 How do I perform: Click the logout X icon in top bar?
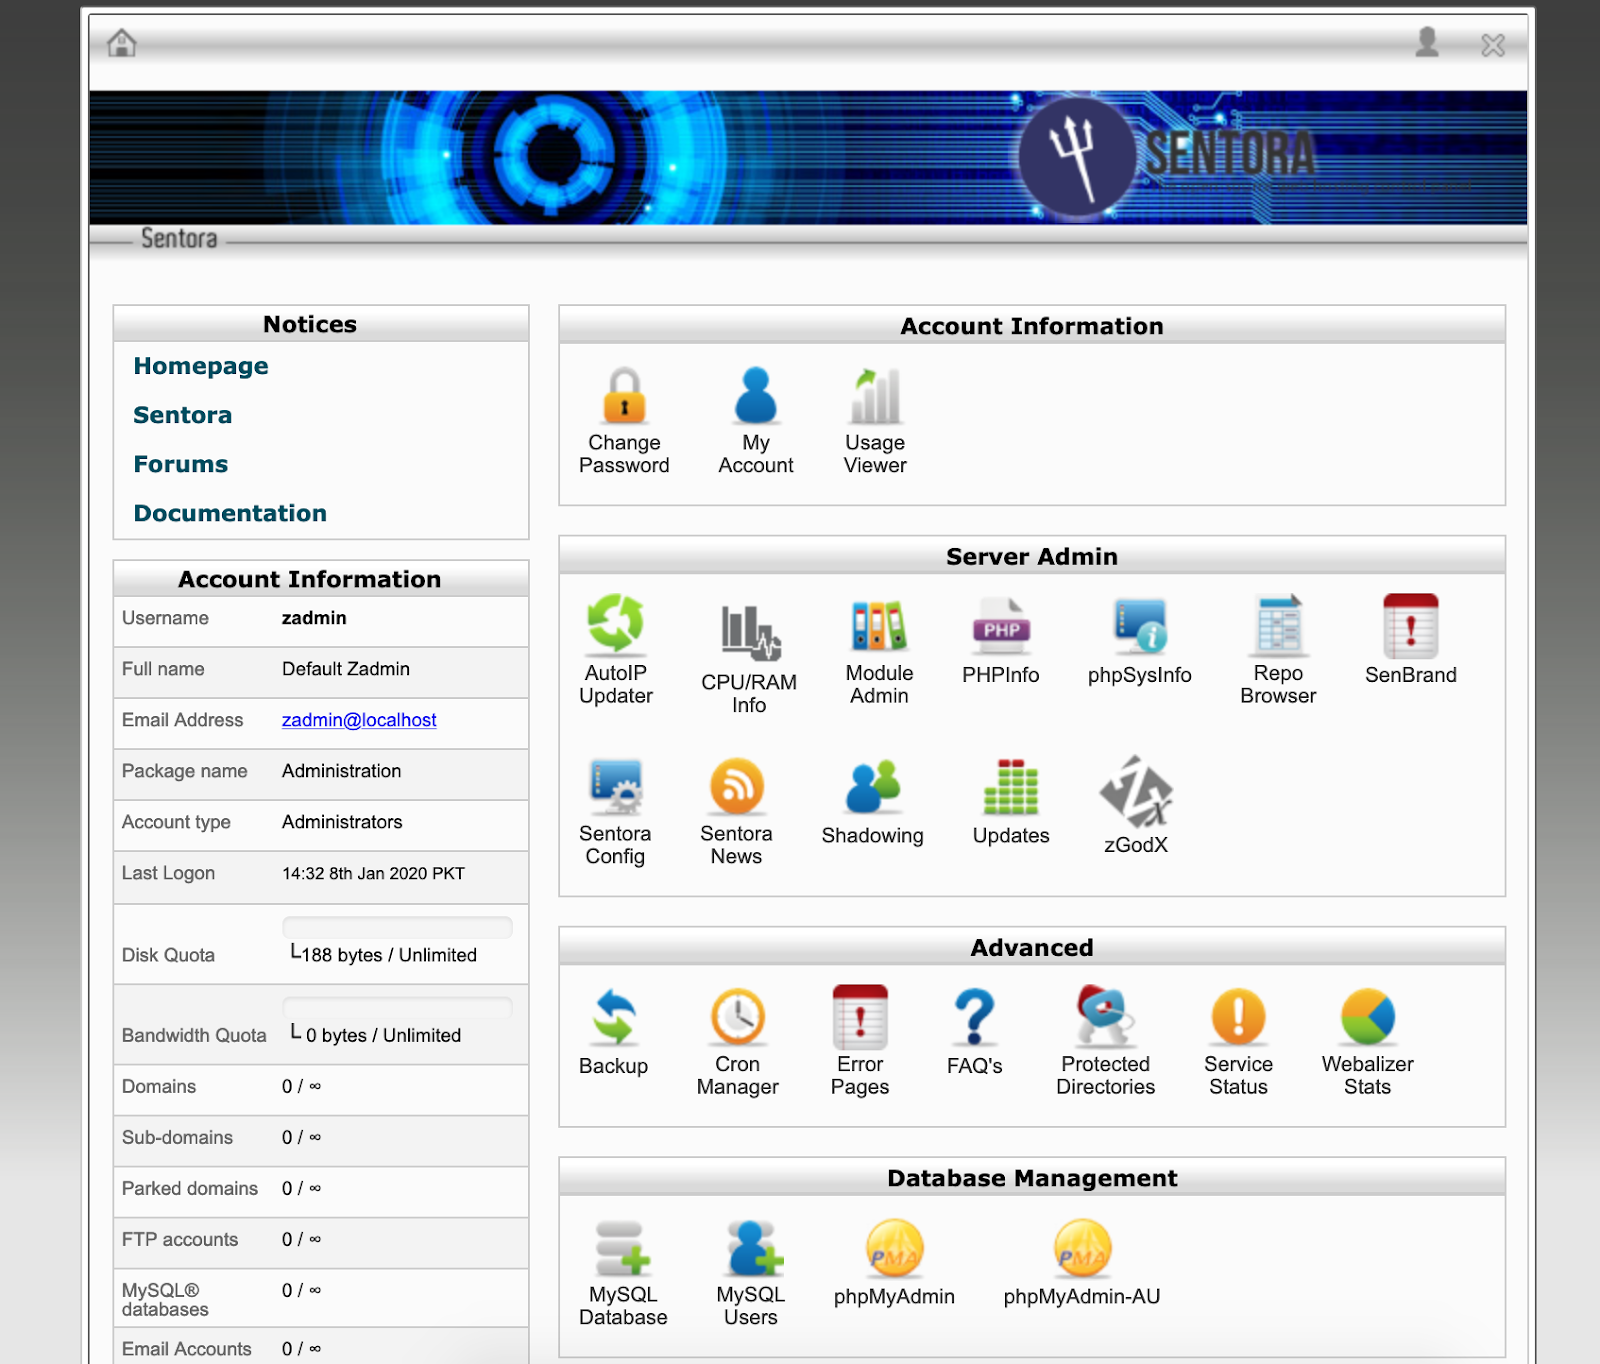[x=1493, y=45]
